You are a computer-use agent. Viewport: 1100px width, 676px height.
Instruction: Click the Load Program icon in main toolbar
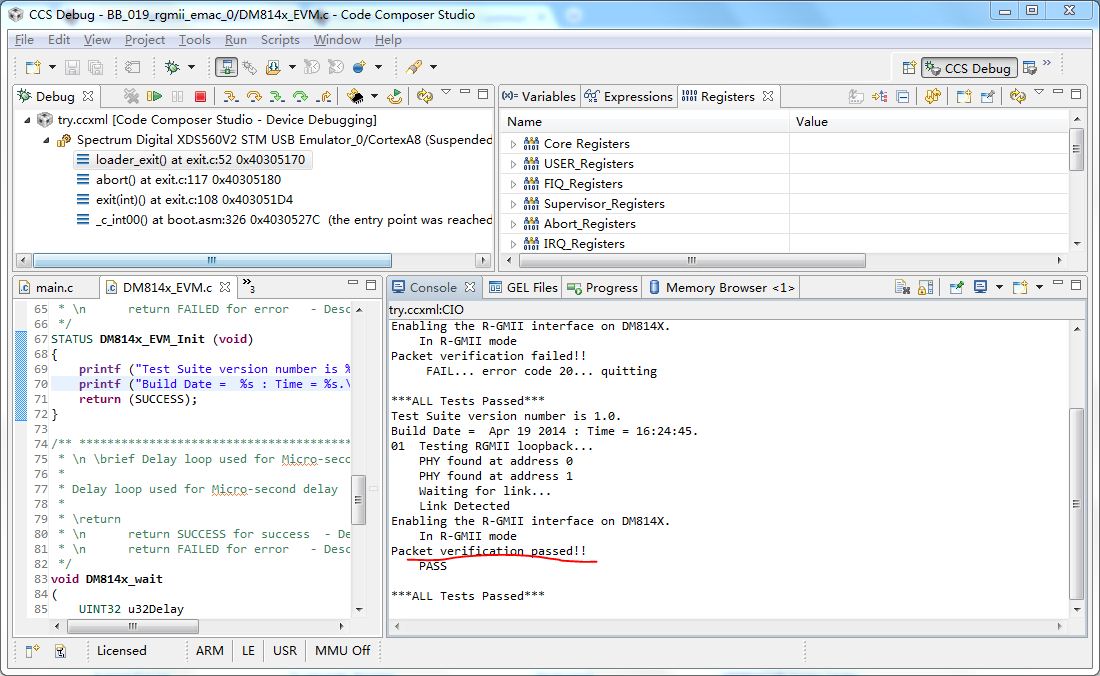(x=273, y=67)
